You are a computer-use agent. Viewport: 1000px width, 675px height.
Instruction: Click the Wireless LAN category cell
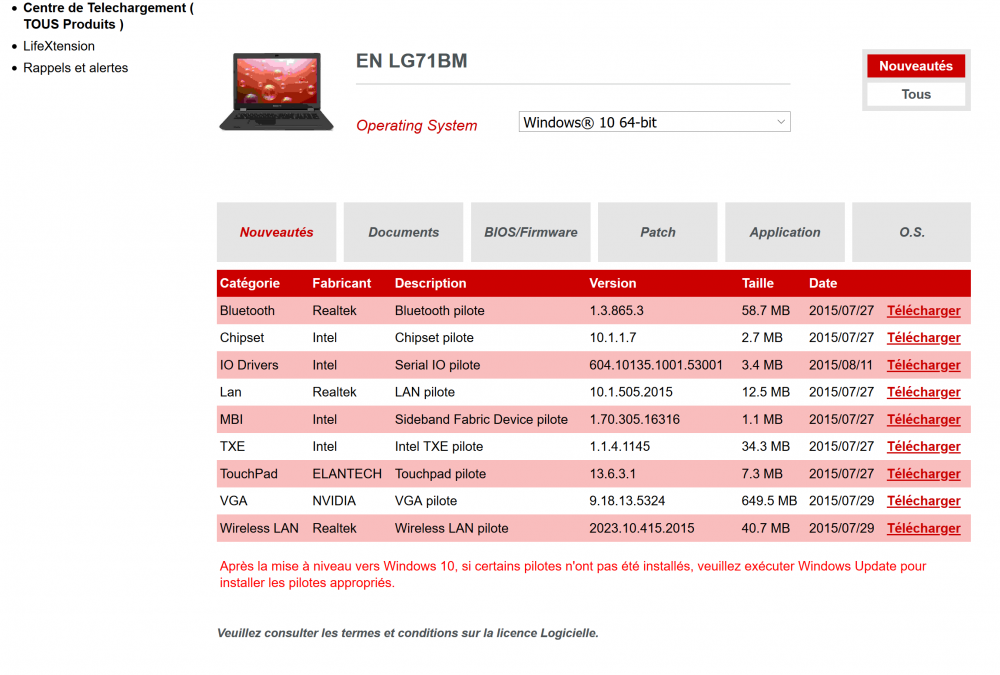(259, 528)
